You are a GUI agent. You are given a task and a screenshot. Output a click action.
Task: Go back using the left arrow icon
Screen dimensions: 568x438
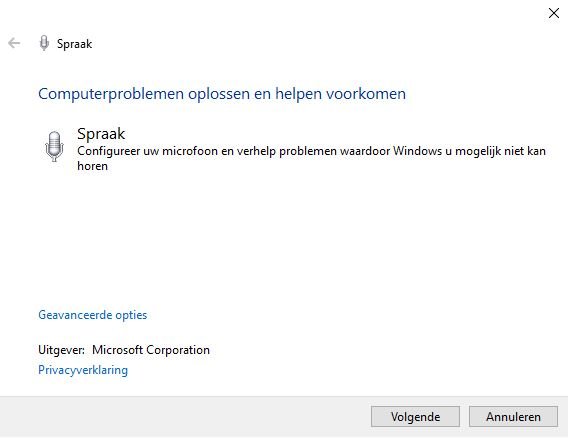pos(14,43)
